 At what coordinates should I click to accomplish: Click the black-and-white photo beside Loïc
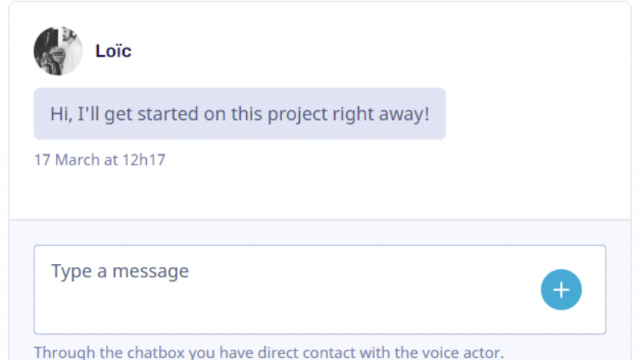click(x=58, y=51)
